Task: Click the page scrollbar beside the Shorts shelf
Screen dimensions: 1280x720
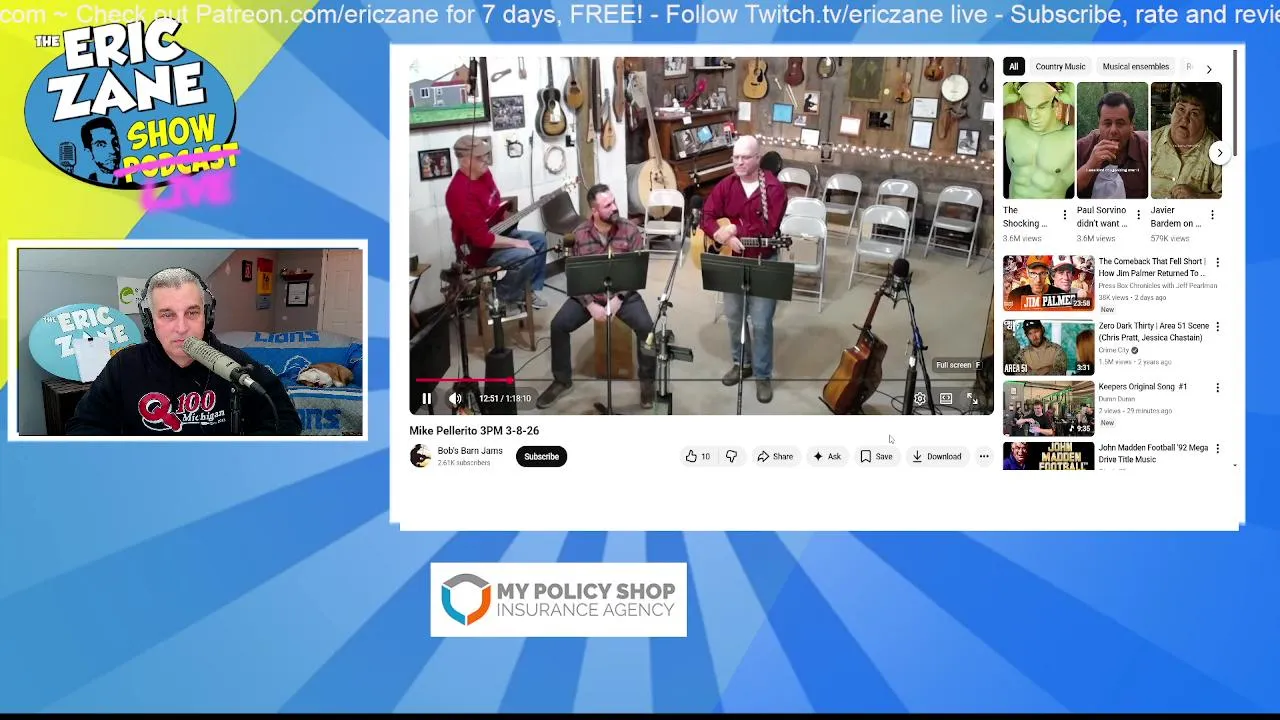Action: [x=1236, y=102]
